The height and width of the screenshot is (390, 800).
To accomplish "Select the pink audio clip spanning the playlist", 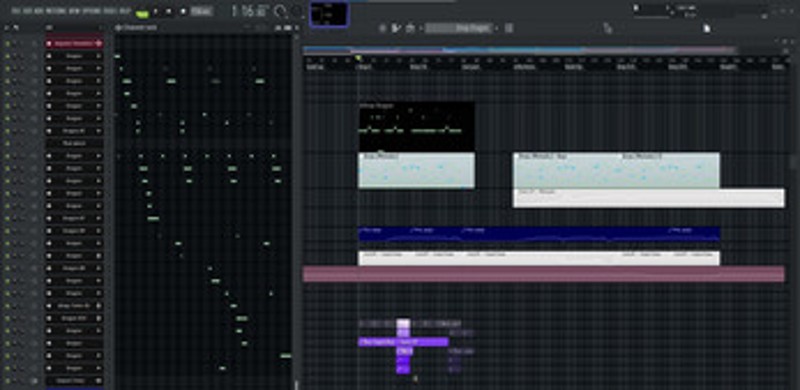I will point(544,274).
